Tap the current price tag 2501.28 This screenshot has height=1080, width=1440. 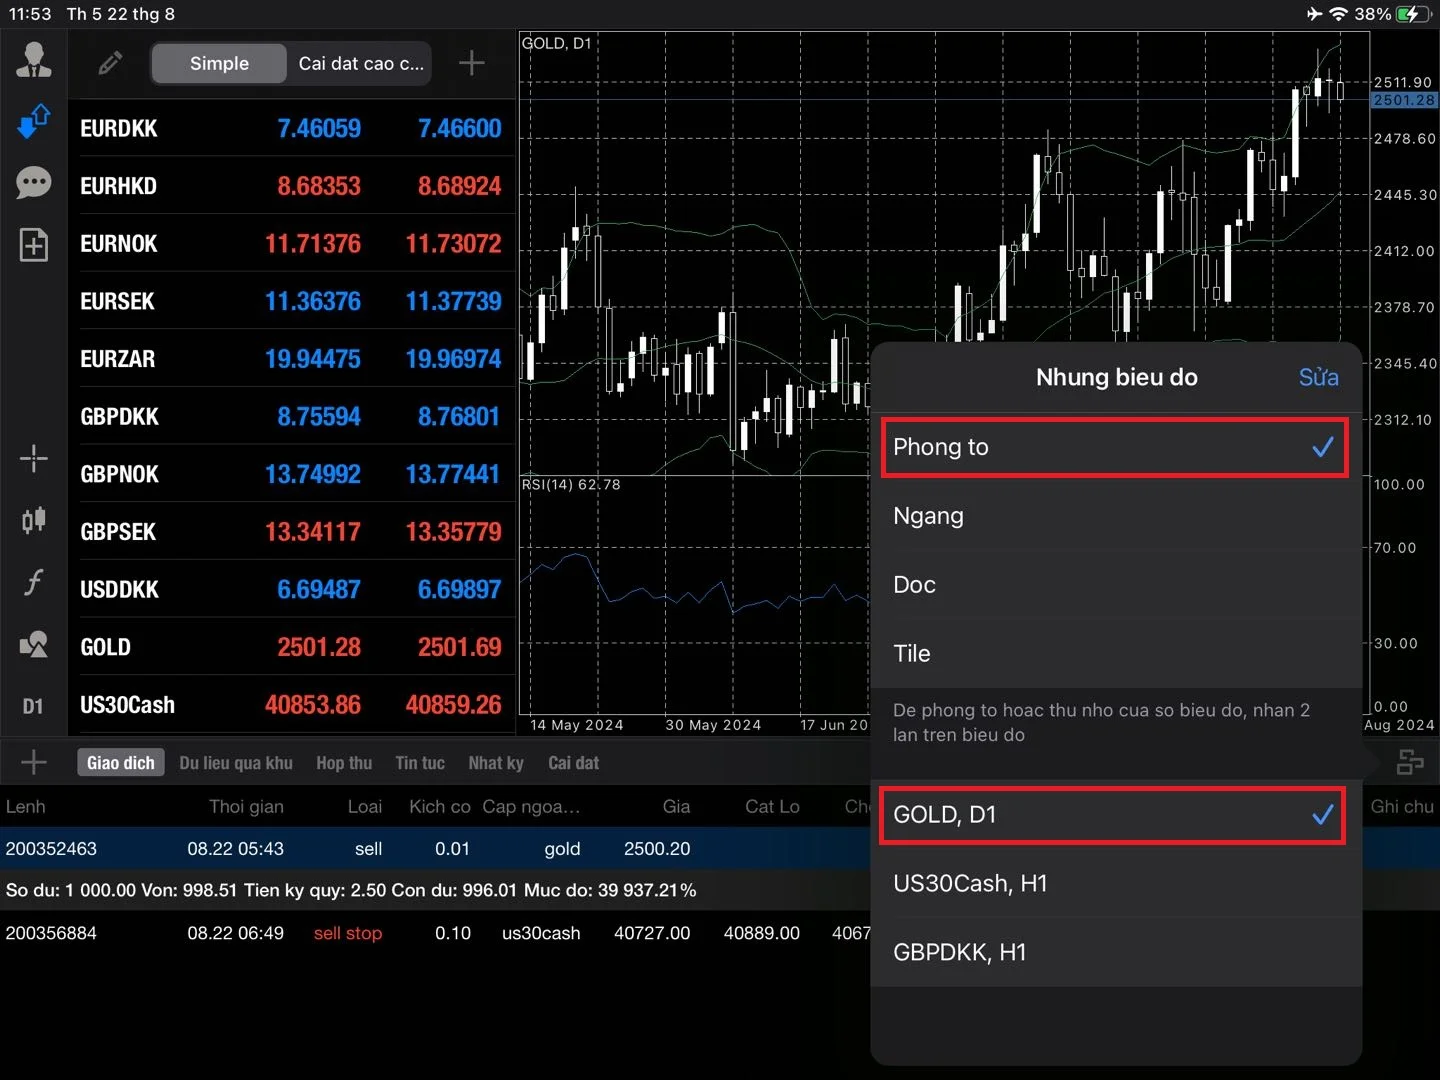pyautogui.click(x=1404, y=100)
